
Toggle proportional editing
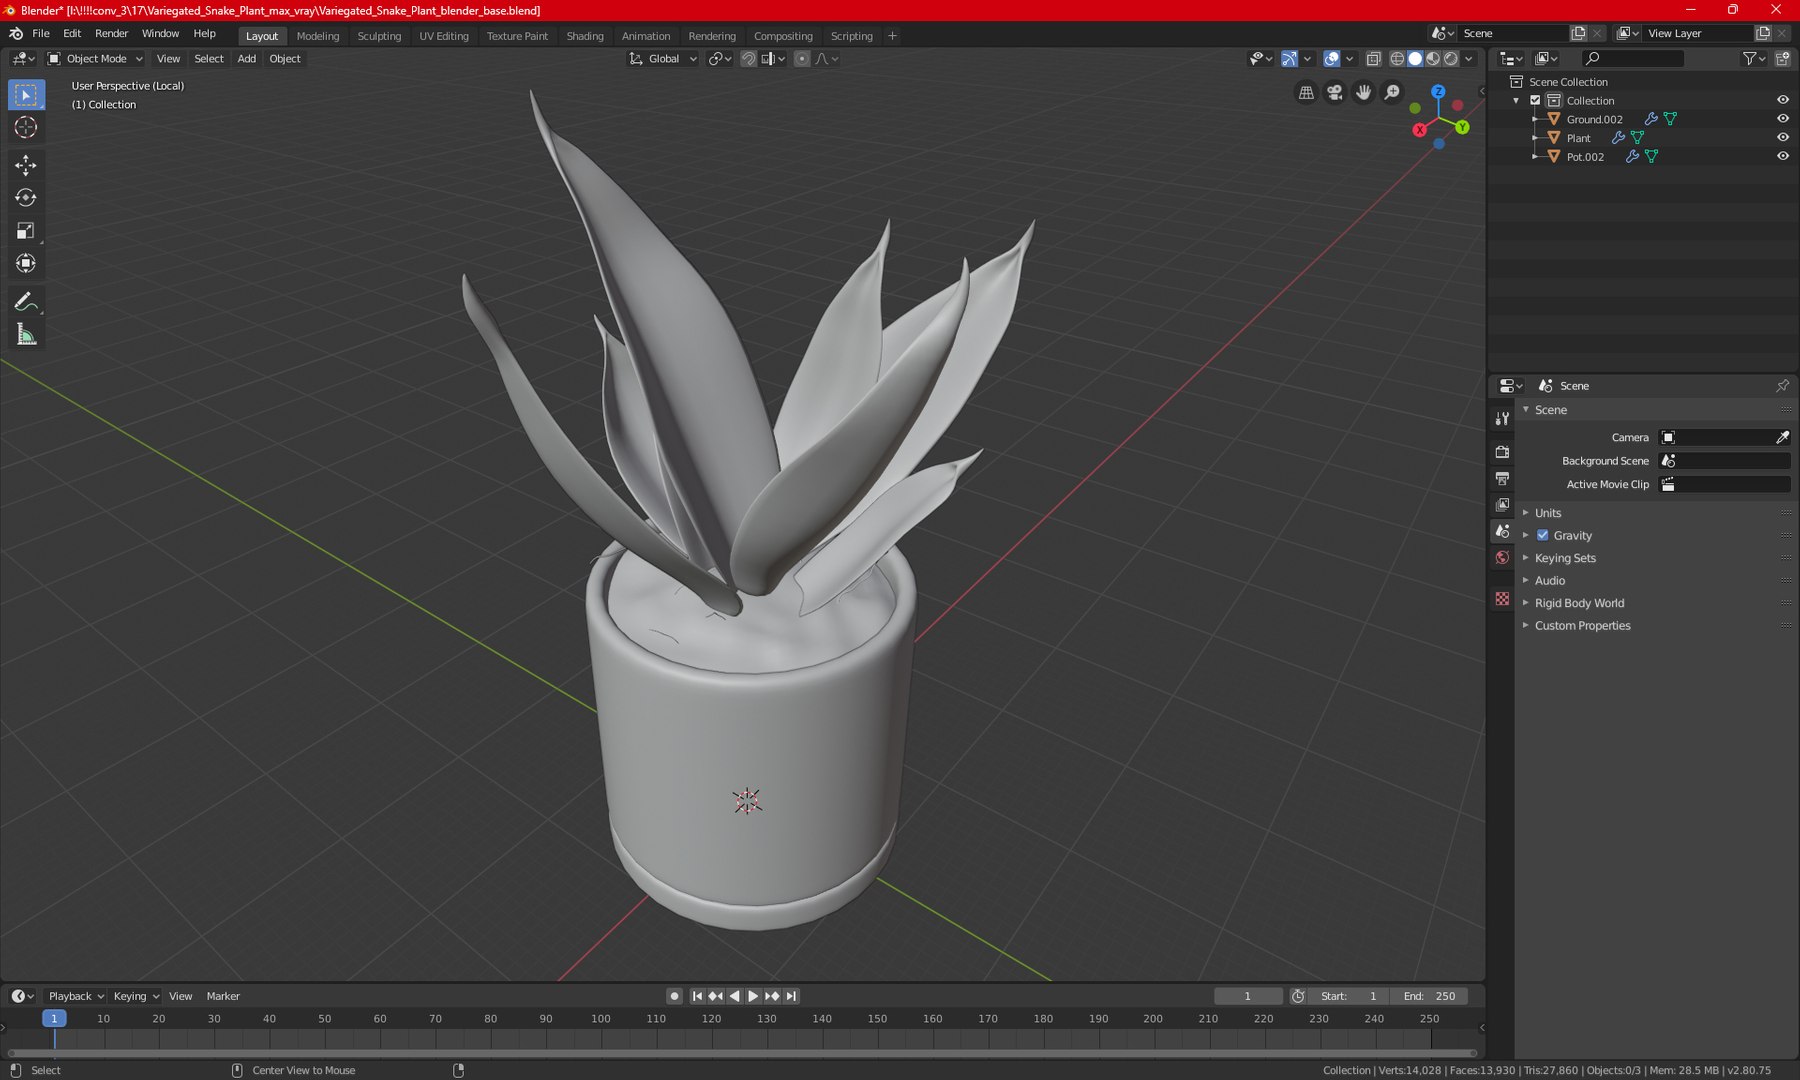click(x=801, y=59)
